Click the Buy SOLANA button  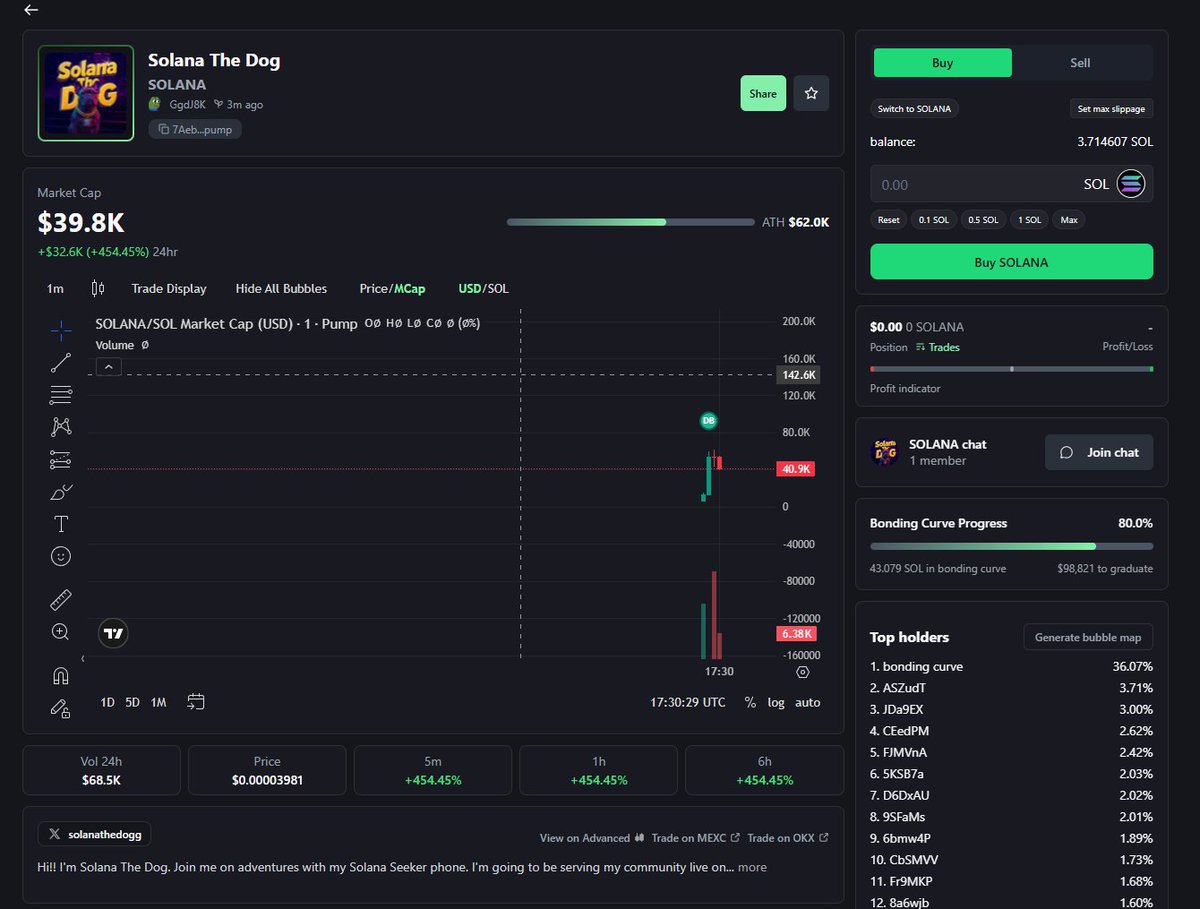(x=1011, y=262)
